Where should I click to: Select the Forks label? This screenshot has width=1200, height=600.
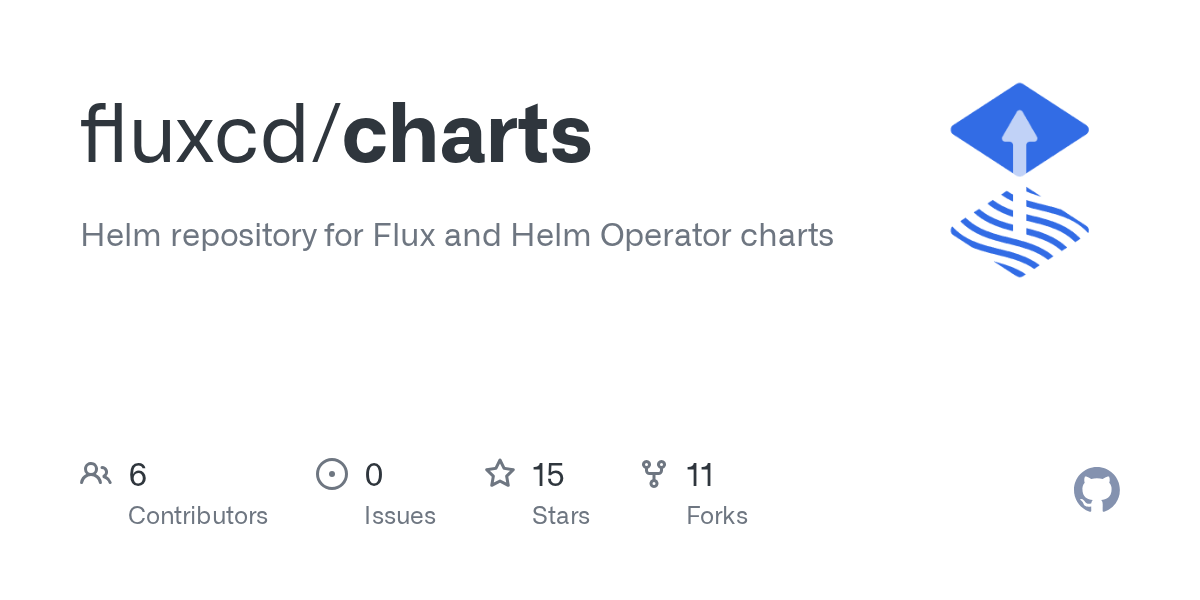pos(717,516)
